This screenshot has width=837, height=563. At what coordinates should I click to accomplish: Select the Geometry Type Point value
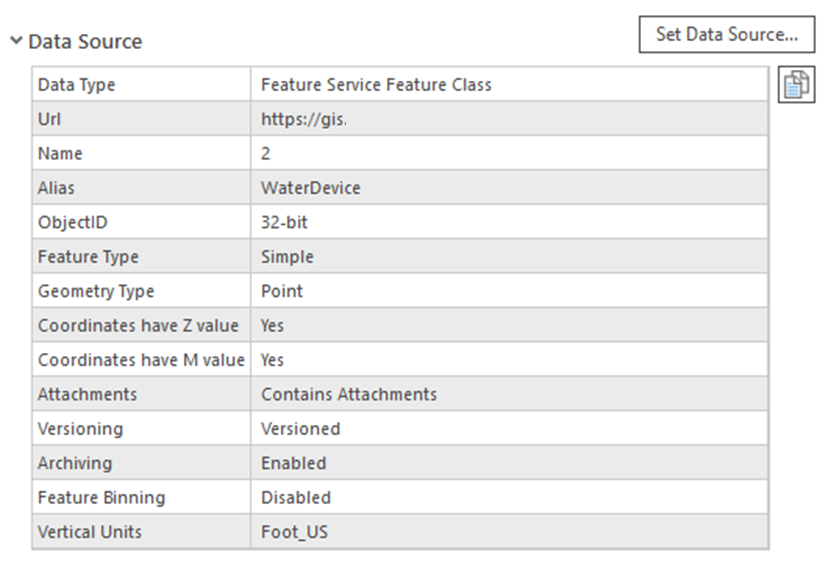tap(282, 291)
